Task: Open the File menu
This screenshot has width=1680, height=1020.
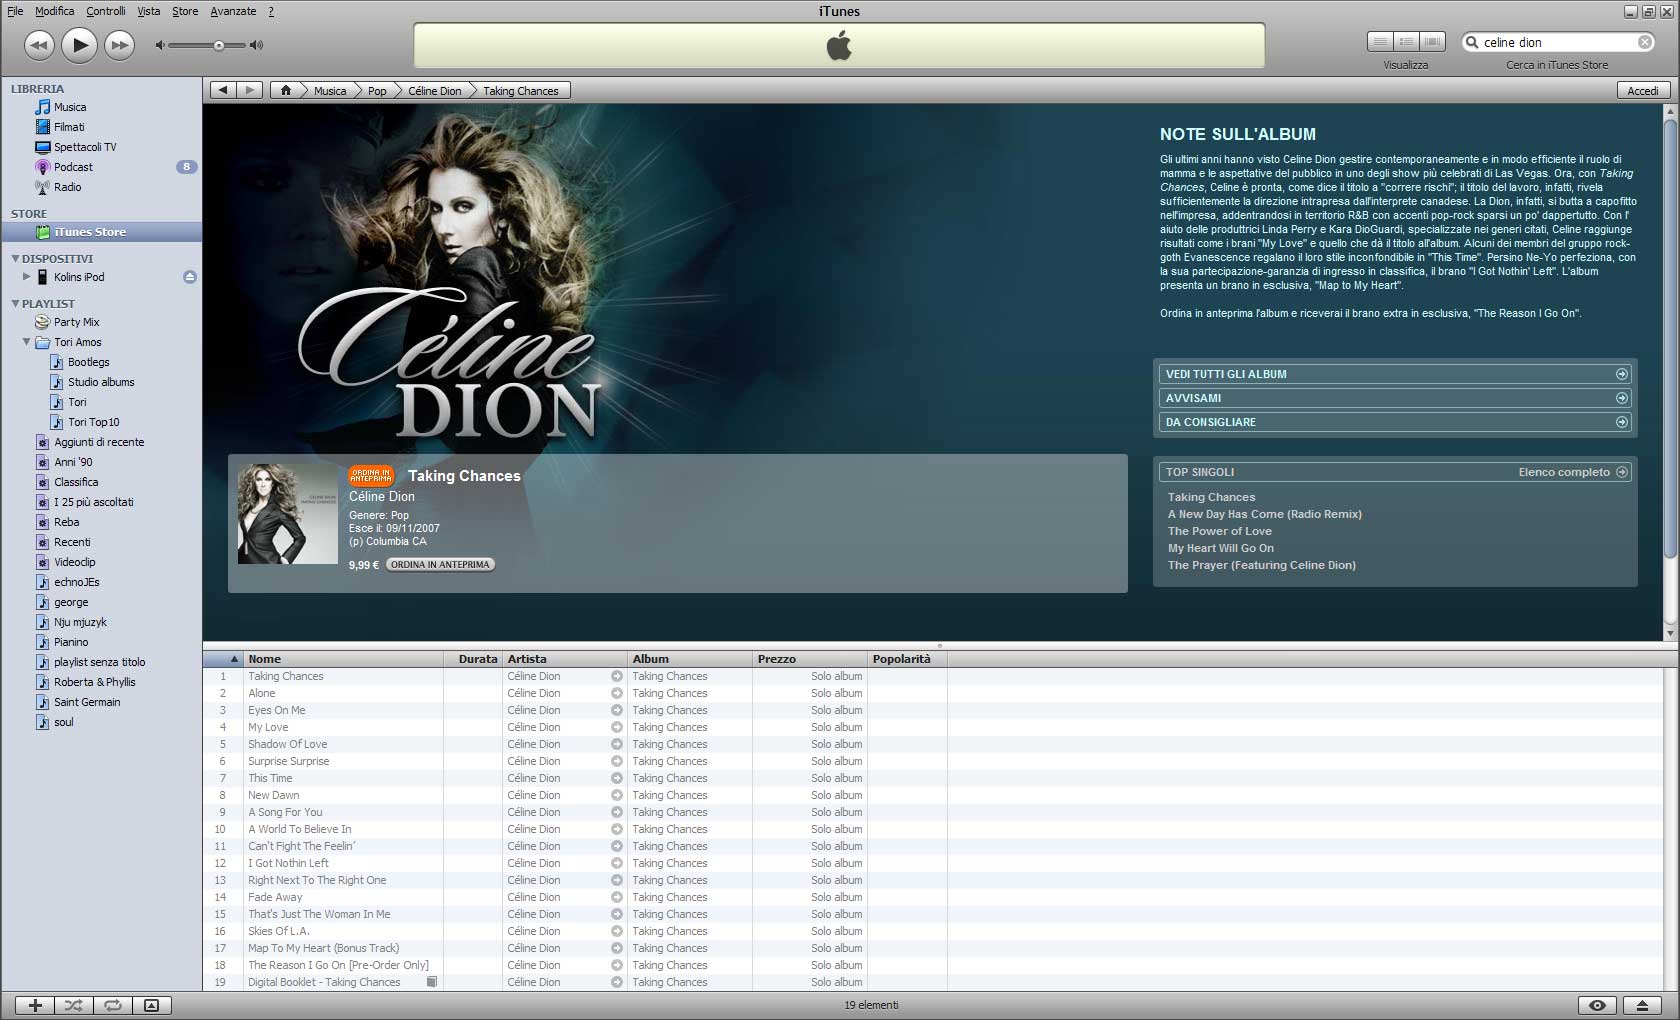Action: (15, 11)
